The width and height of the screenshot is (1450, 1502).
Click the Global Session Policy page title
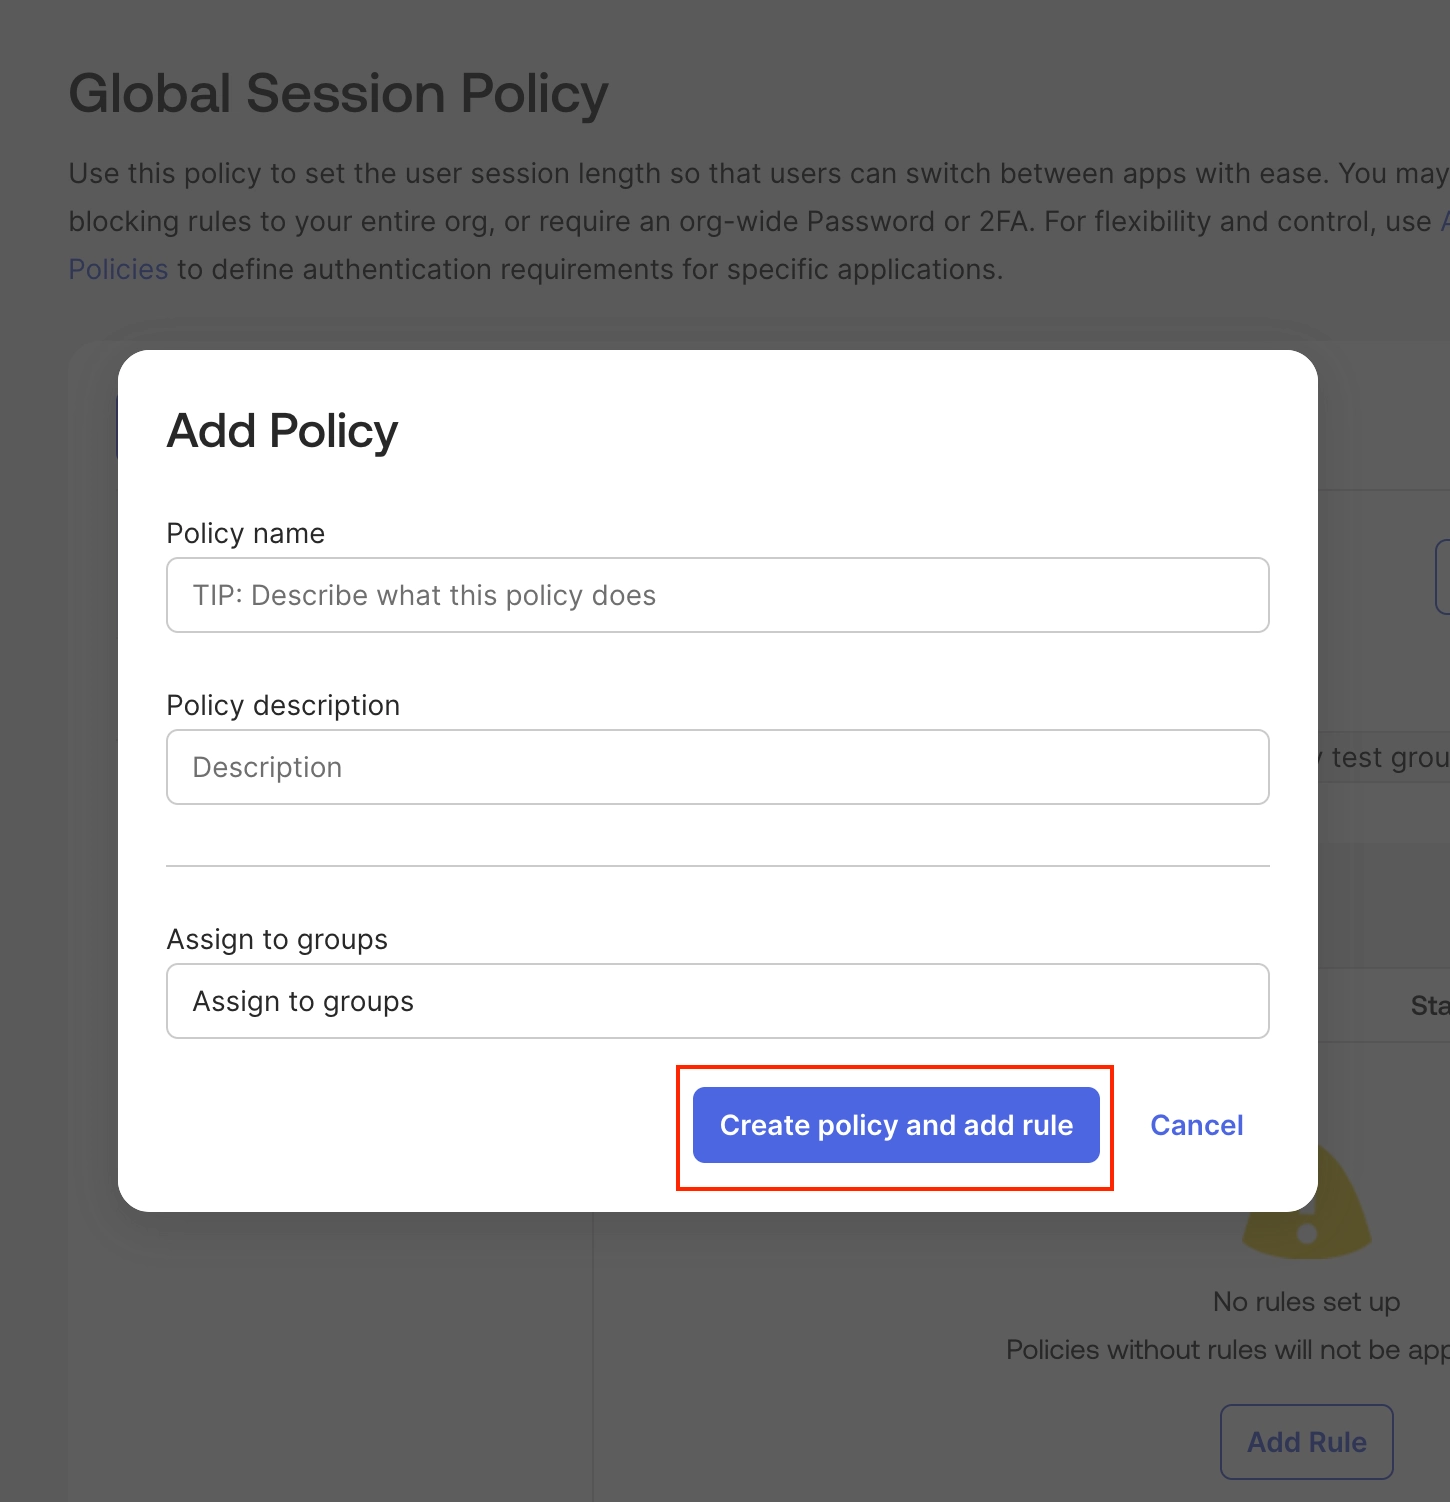tap(338, 94)
